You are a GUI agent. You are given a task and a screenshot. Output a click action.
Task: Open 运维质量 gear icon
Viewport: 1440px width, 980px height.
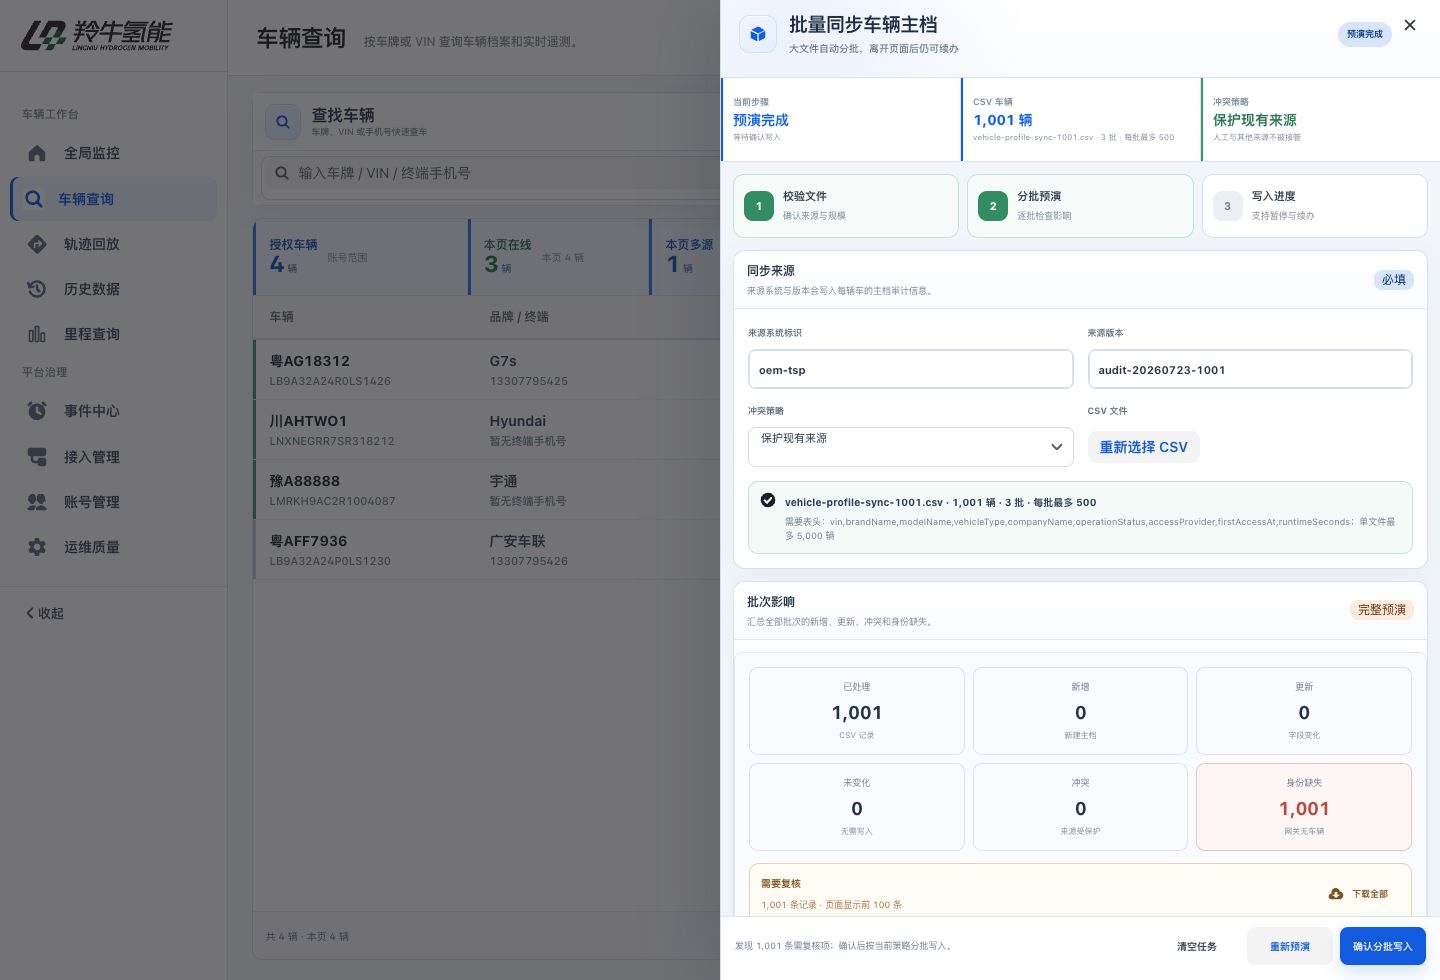click(37, 547)
